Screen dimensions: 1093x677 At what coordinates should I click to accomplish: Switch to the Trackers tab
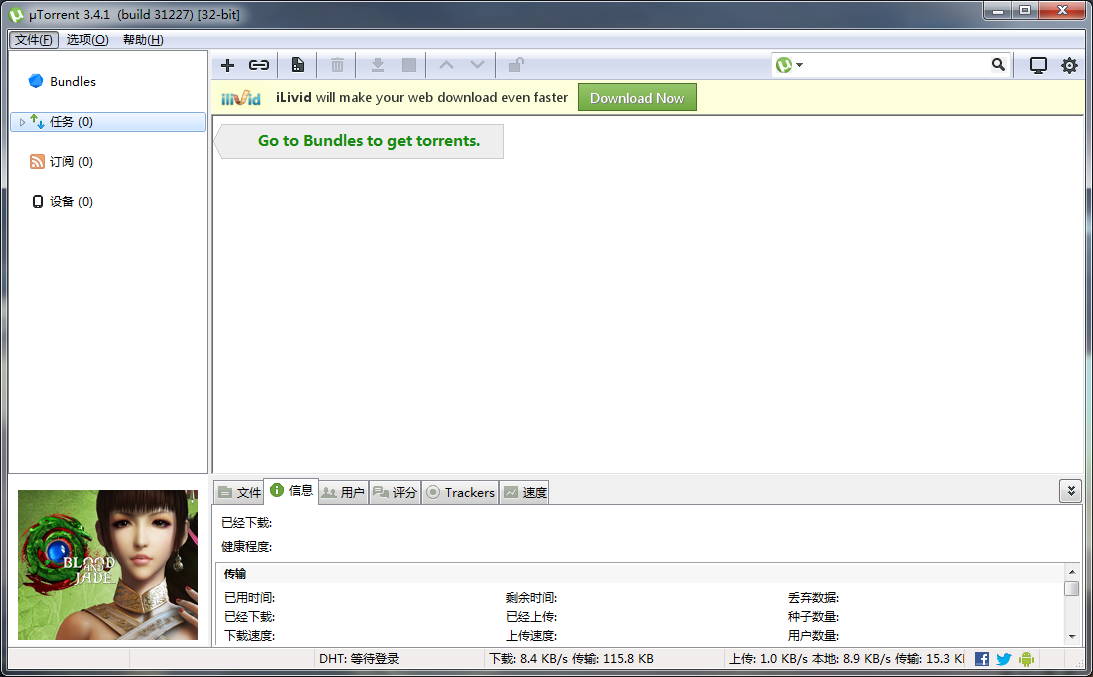coord(460,492)
